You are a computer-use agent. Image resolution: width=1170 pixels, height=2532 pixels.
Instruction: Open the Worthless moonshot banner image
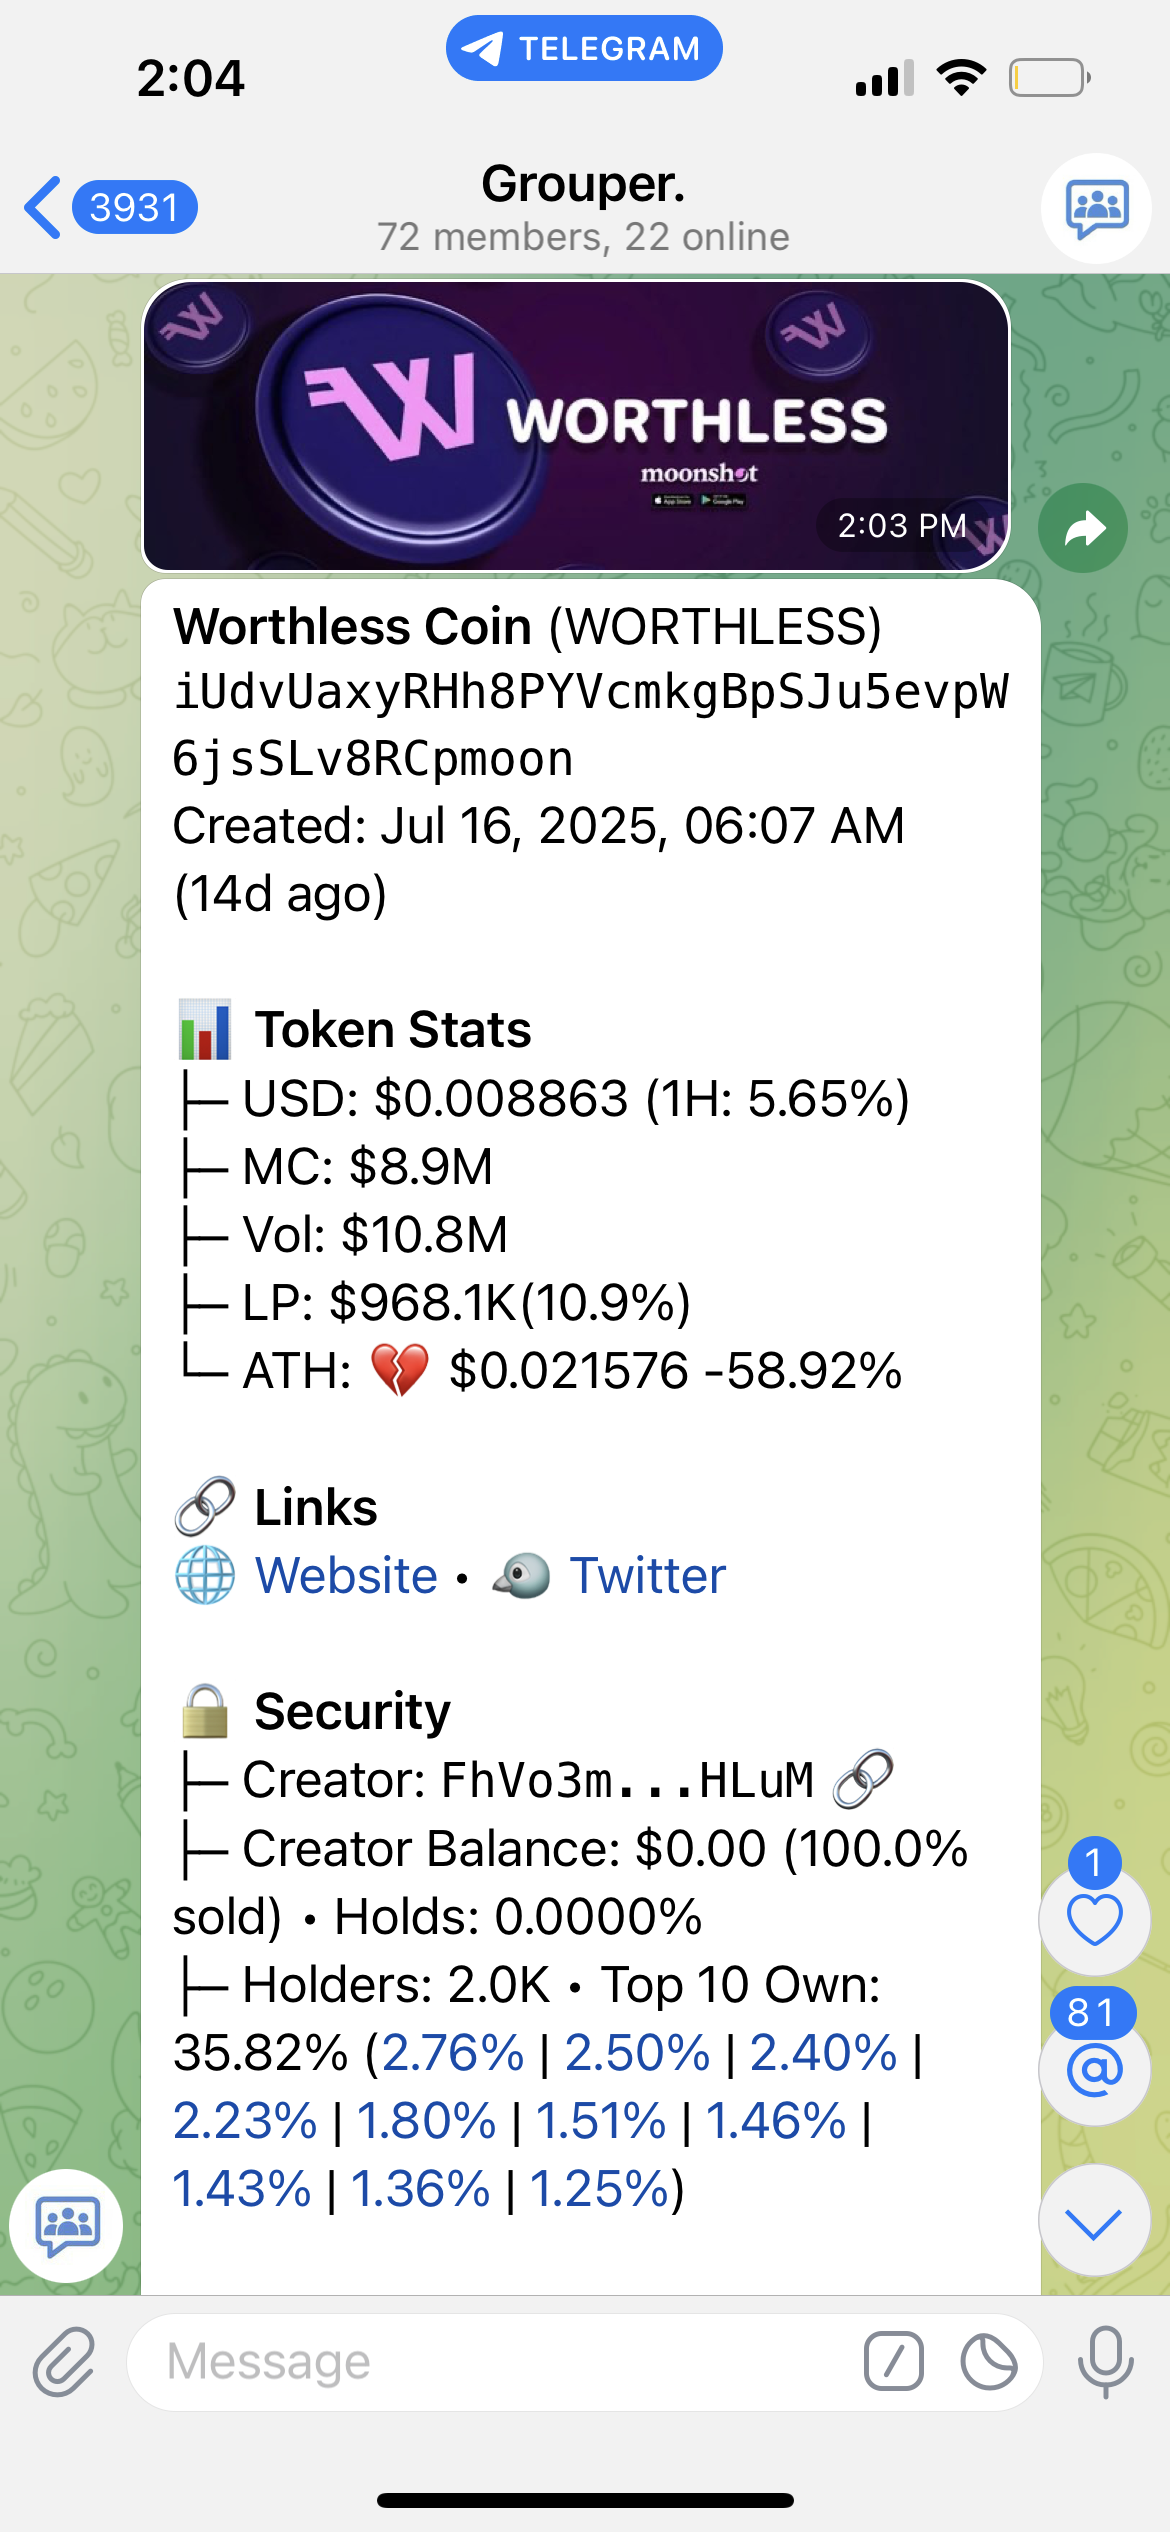pyautogui.click(x=576, y=426)
